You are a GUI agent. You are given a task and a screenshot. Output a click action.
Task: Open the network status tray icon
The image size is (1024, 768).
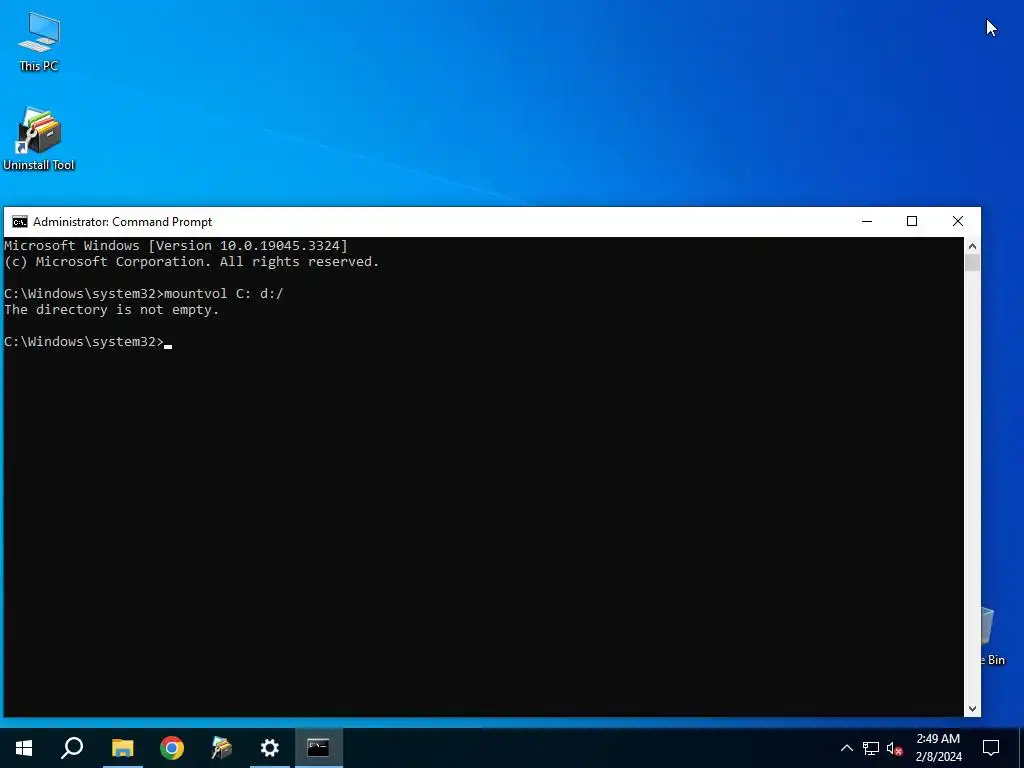coord(871,748)
